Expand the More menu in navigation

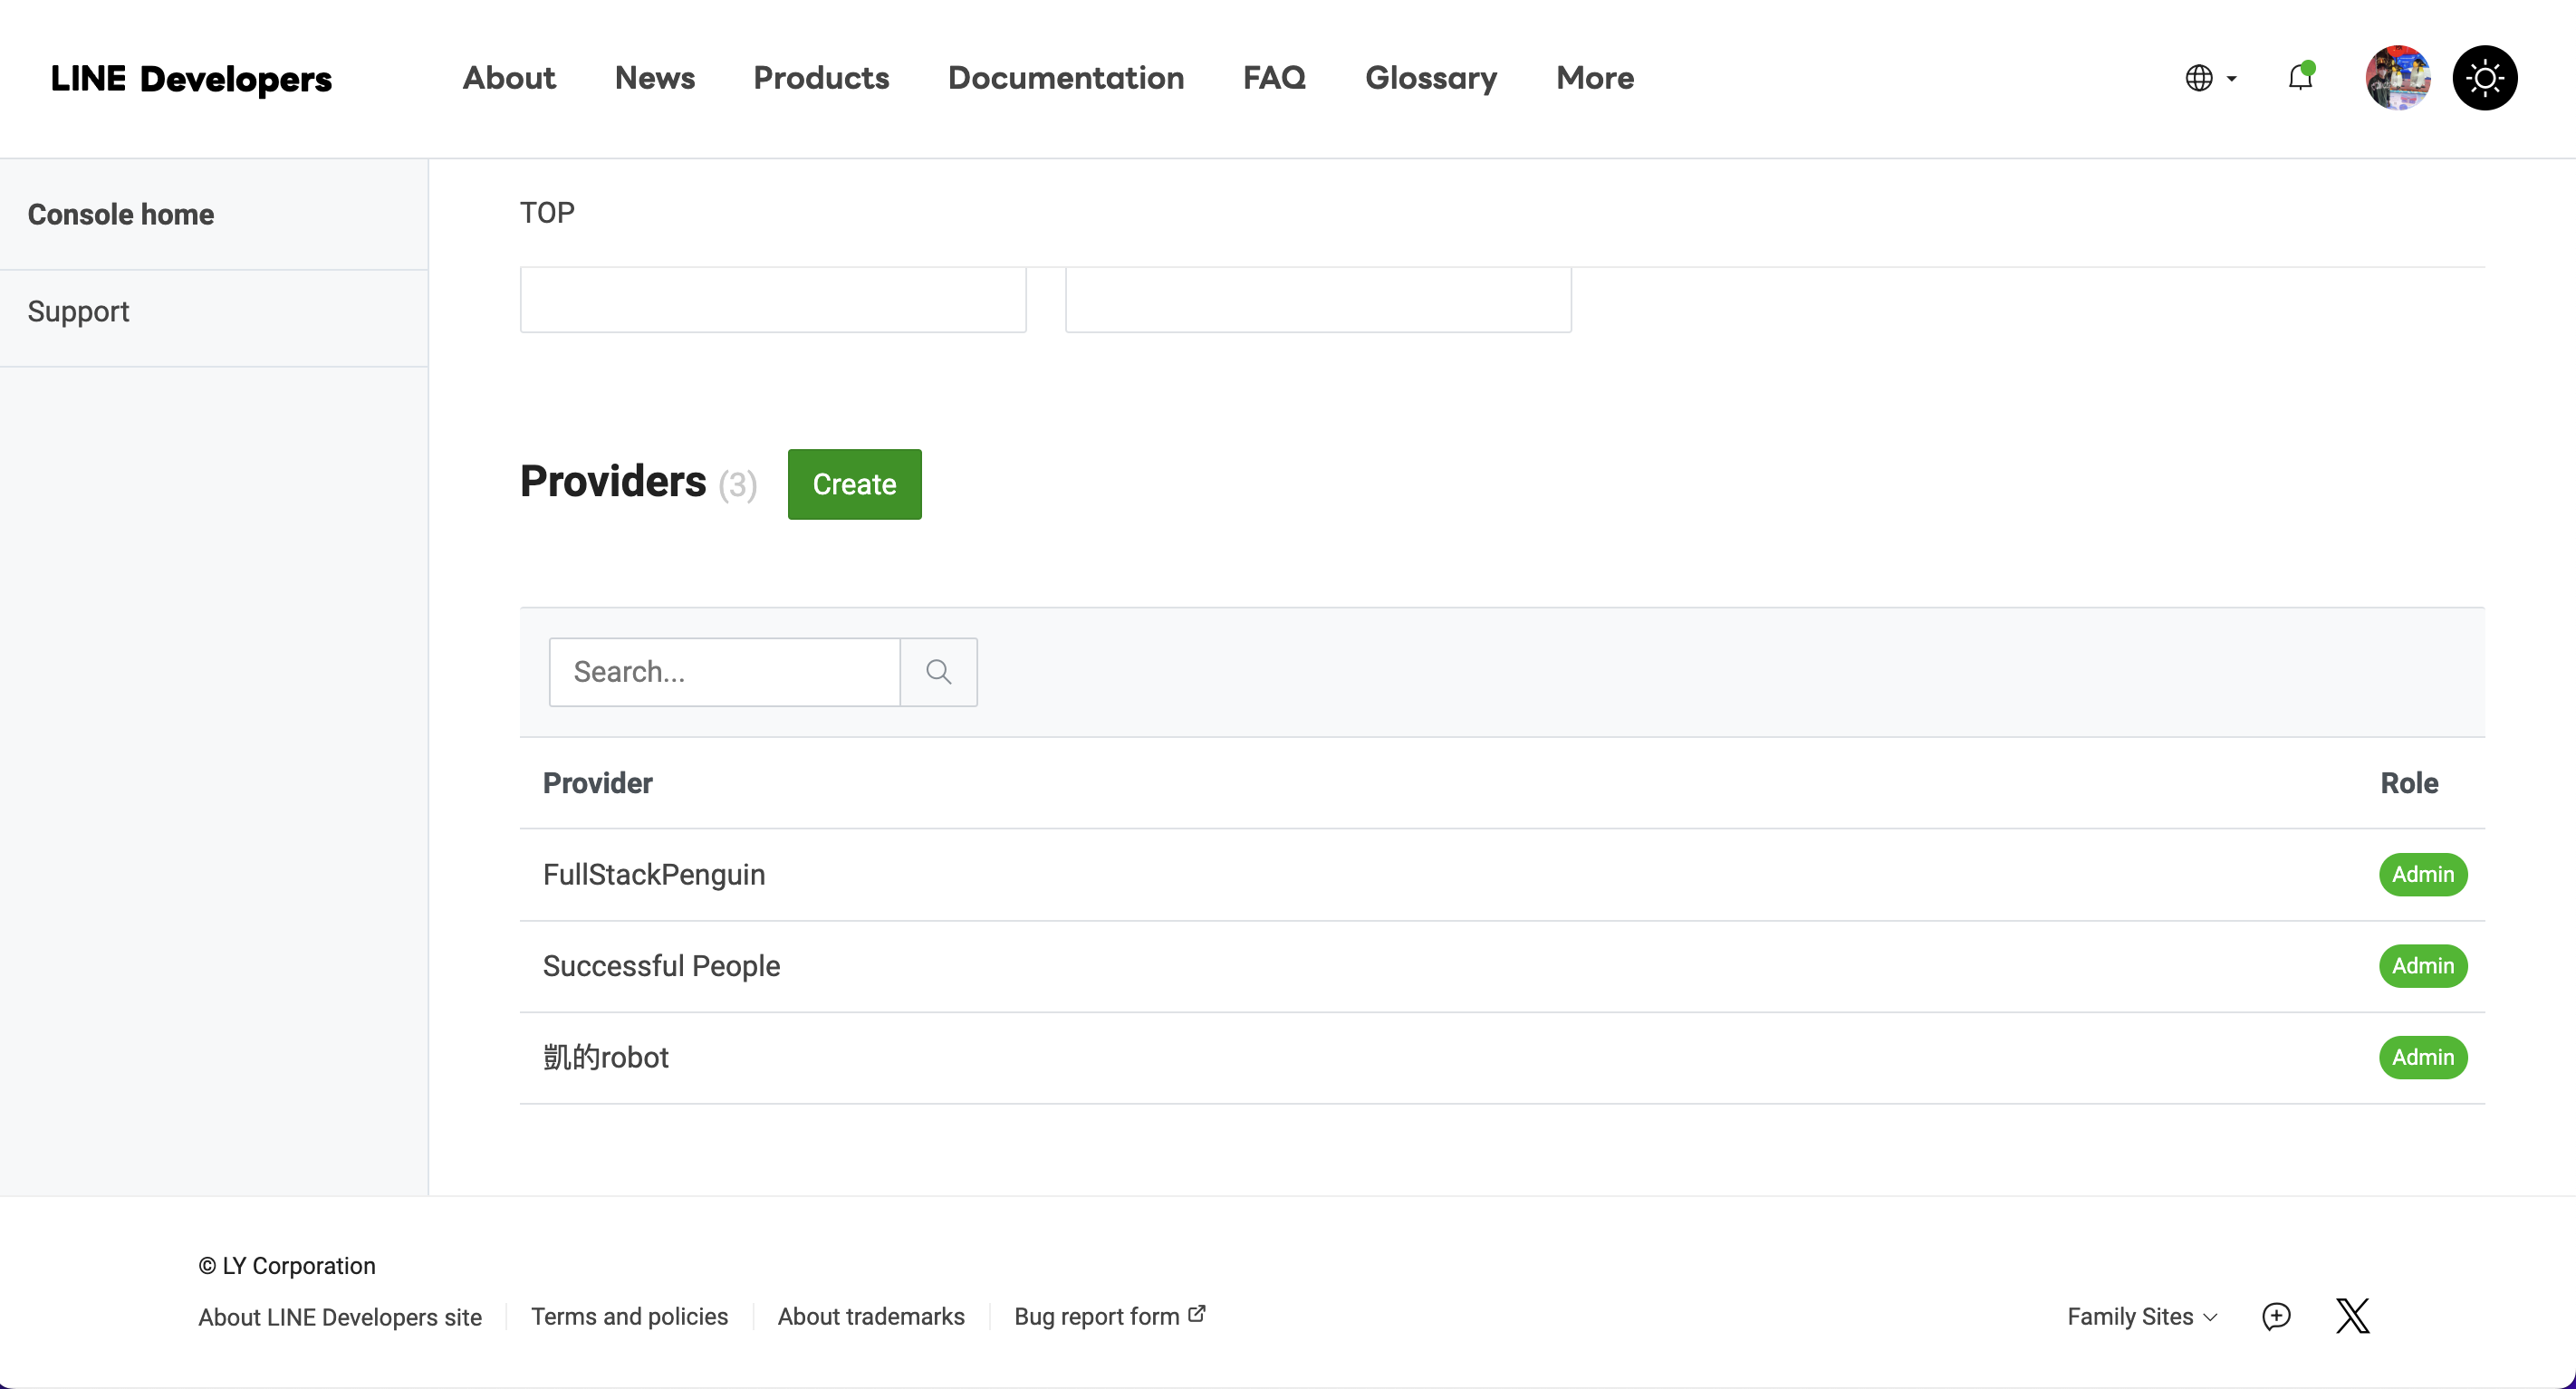click(1595, 77)
